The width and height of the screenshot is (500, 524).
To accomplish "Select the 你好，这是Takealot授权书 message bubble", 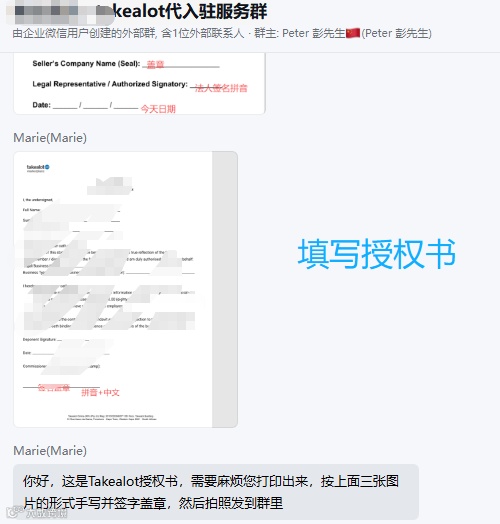I will point(216,492).
